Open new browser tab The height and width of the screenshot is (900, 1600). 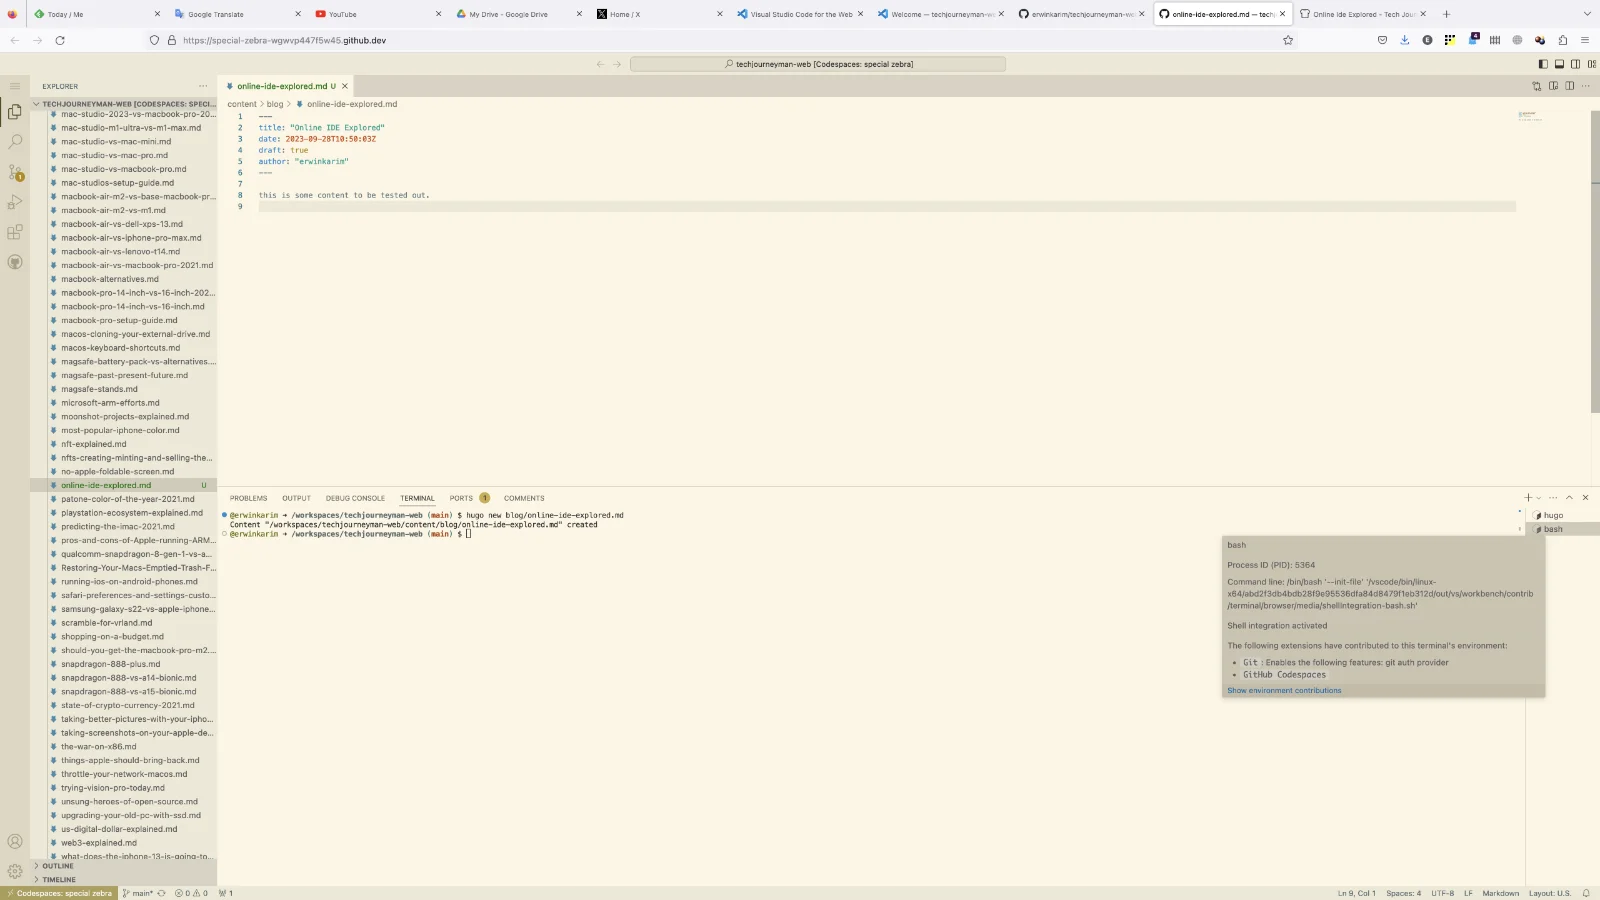point(1446,14)
